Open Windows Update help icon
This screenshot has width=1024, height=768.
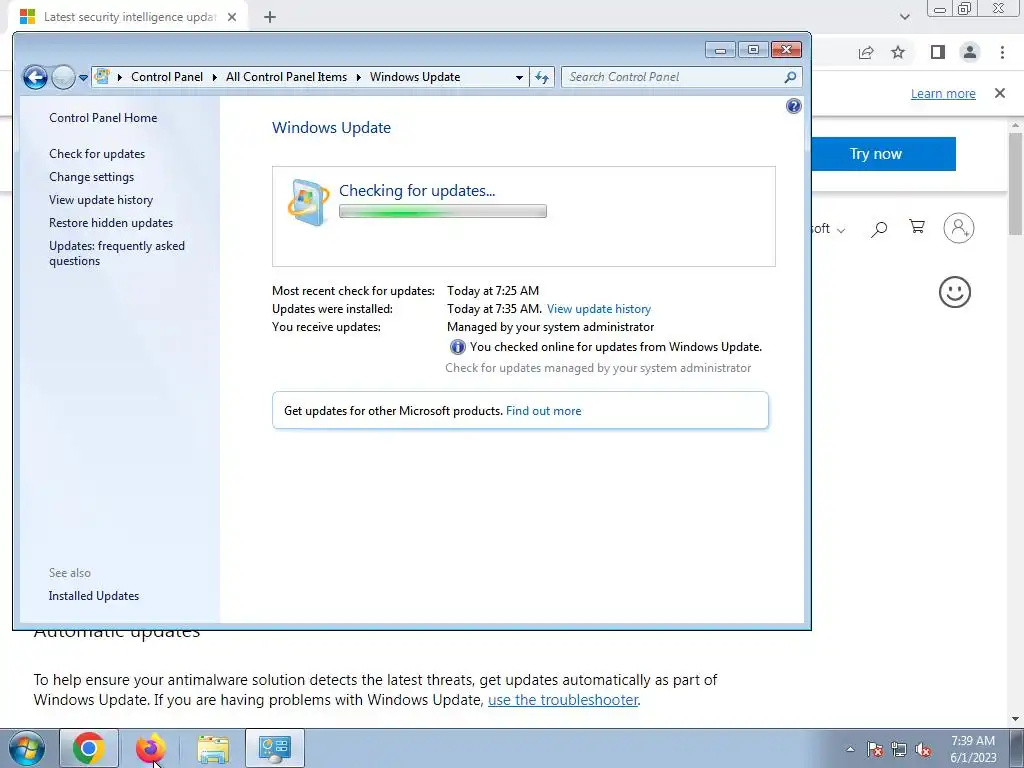pyautogui.click(x=793, y=106)
